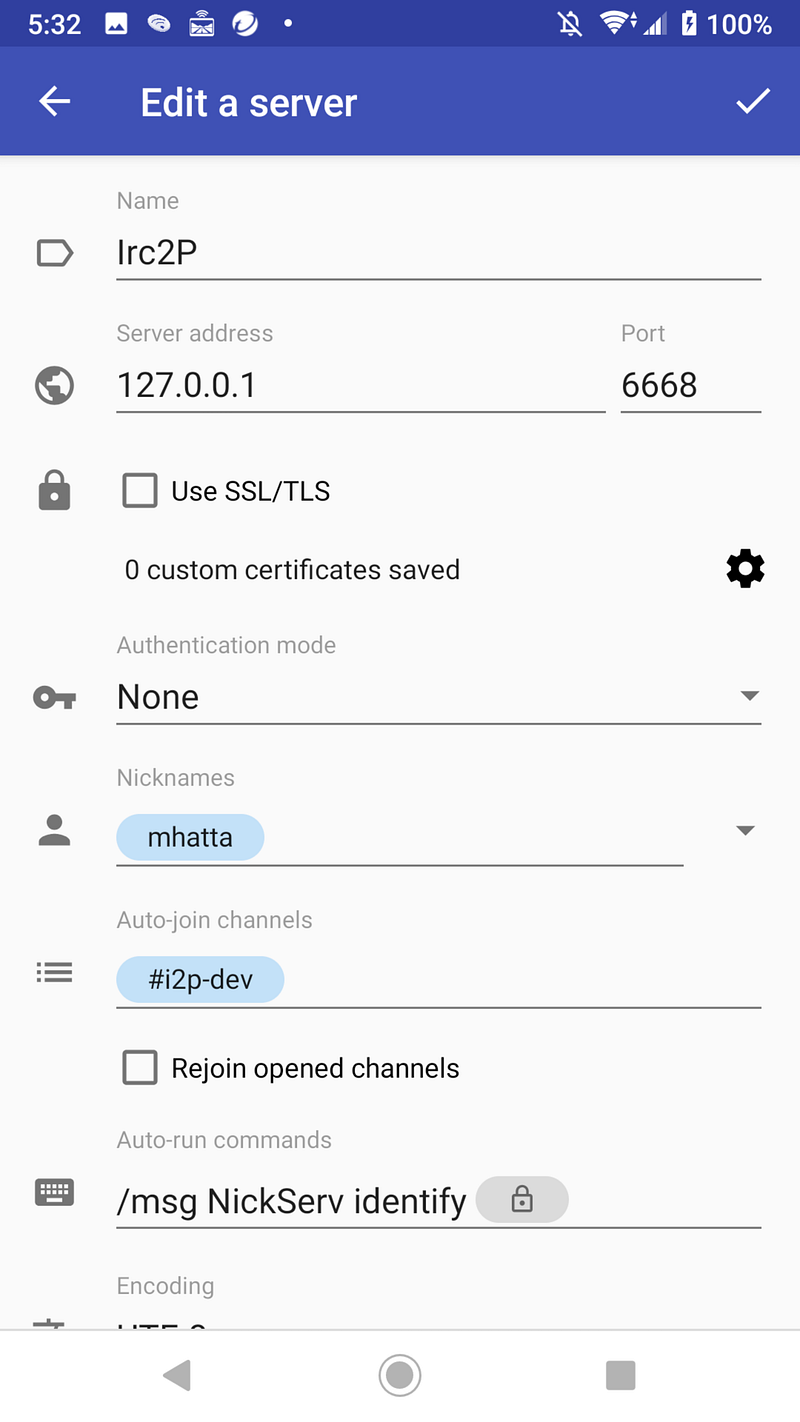Edit the Port field showing 6668
Viewport: 800px width, 1422px height.
click(x=690, y=385)
